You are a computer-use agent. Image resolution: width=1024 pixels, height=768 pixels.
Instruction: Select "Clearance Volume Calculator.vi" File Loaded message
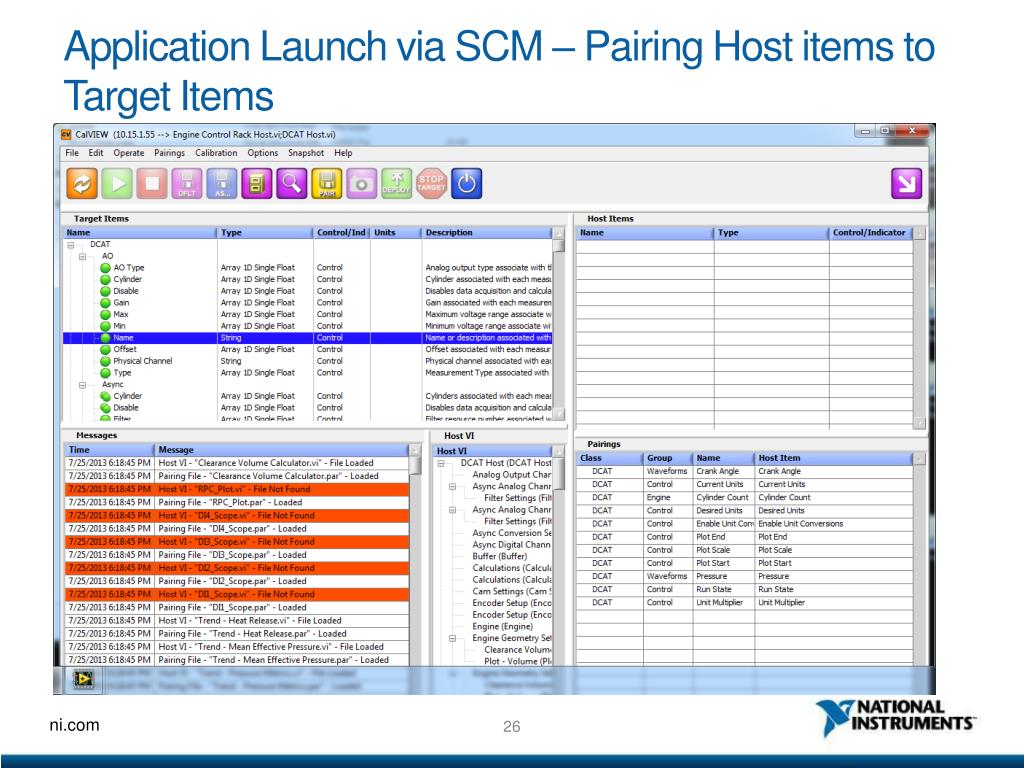237,463
